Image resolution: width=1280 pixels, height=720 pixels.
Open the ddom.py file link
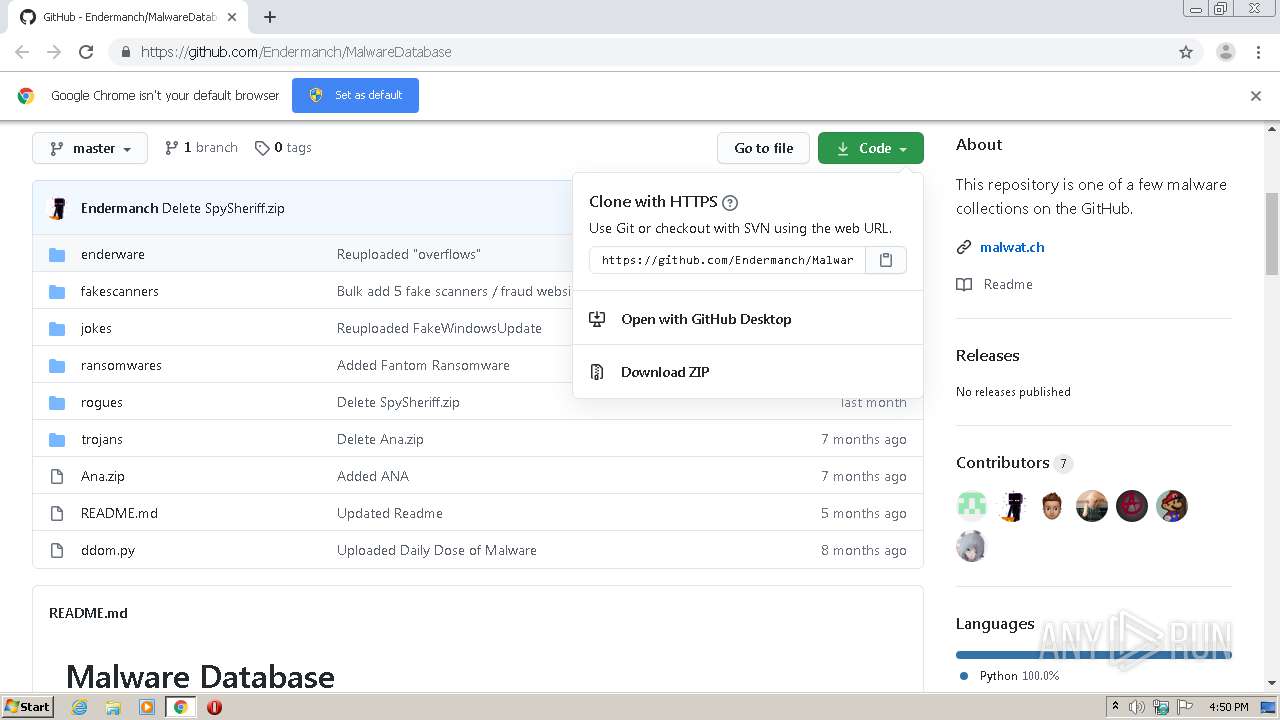pyautogui.click(x=108, y=551)
